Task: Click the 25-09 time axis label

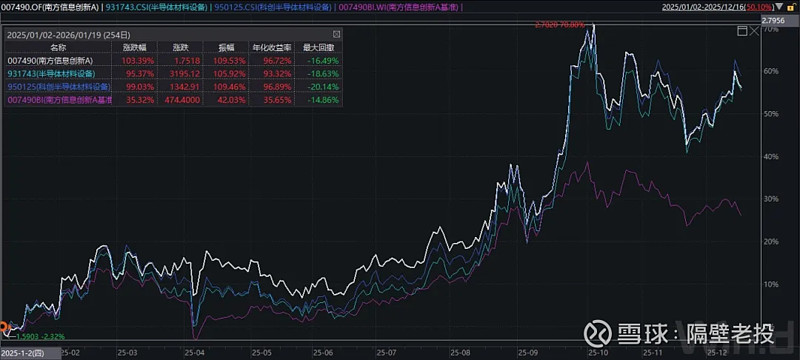Action: coord(527,352)
